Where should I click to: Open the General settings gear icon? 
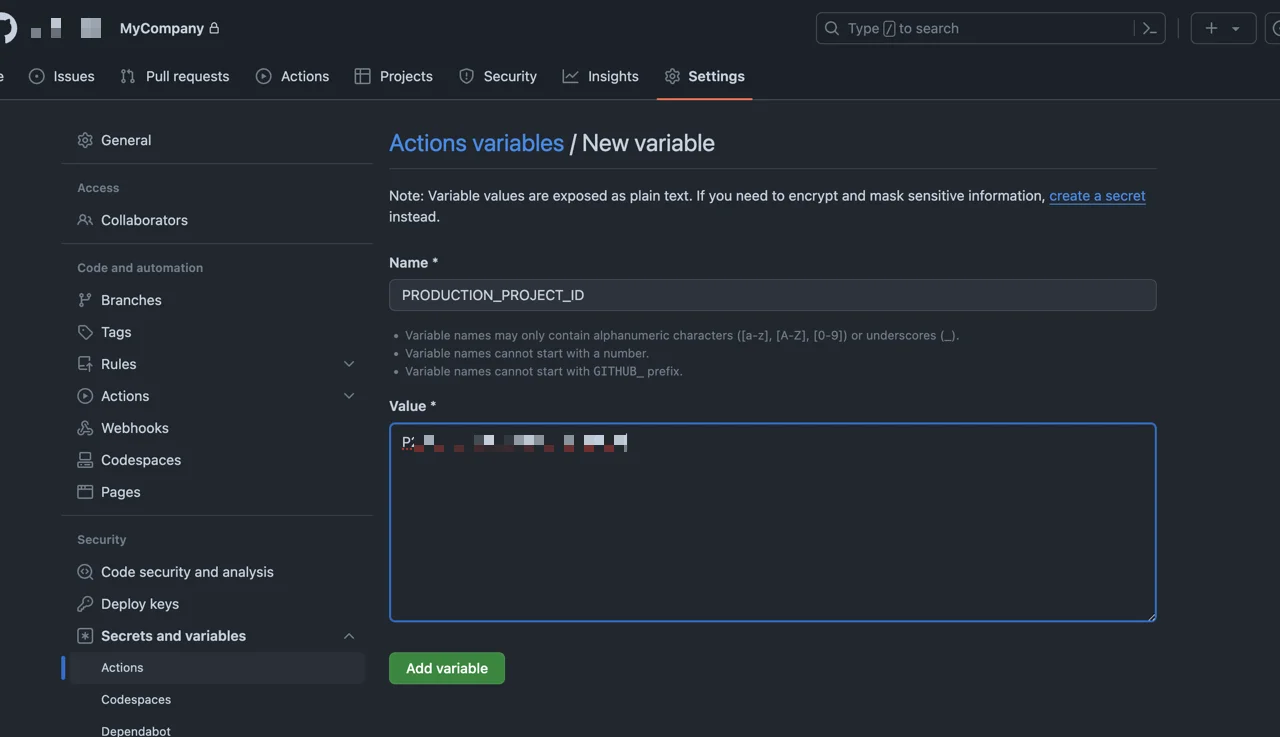[86, 140]
